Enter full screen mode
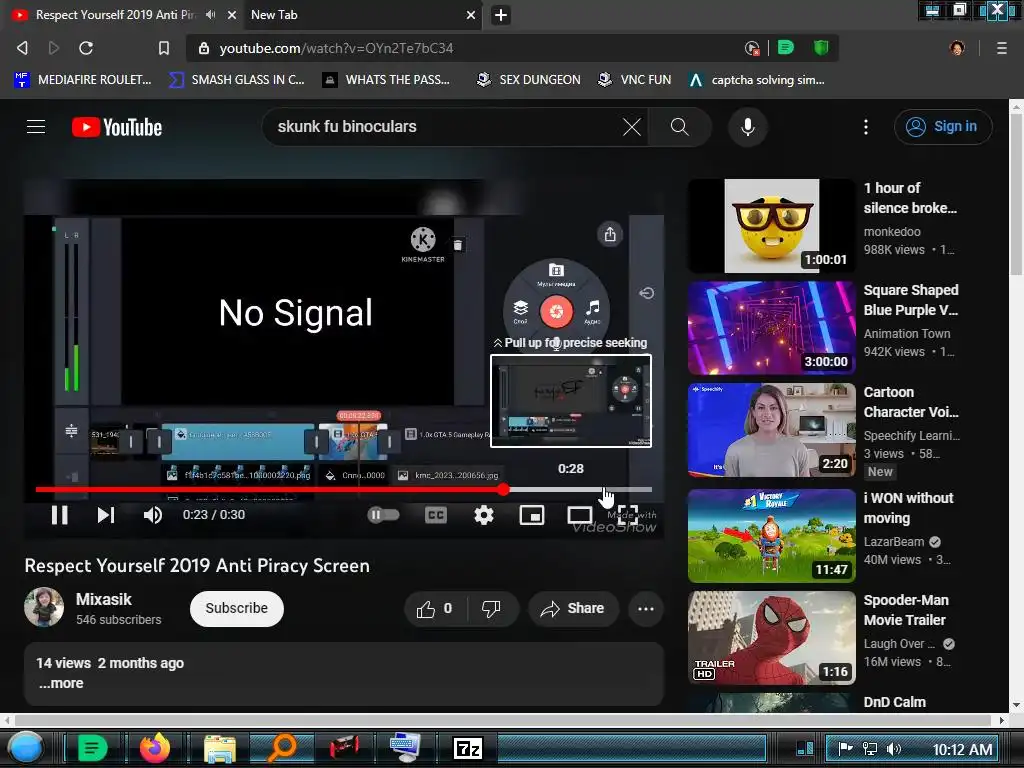Screen dimensions: 1024x768 628,515
